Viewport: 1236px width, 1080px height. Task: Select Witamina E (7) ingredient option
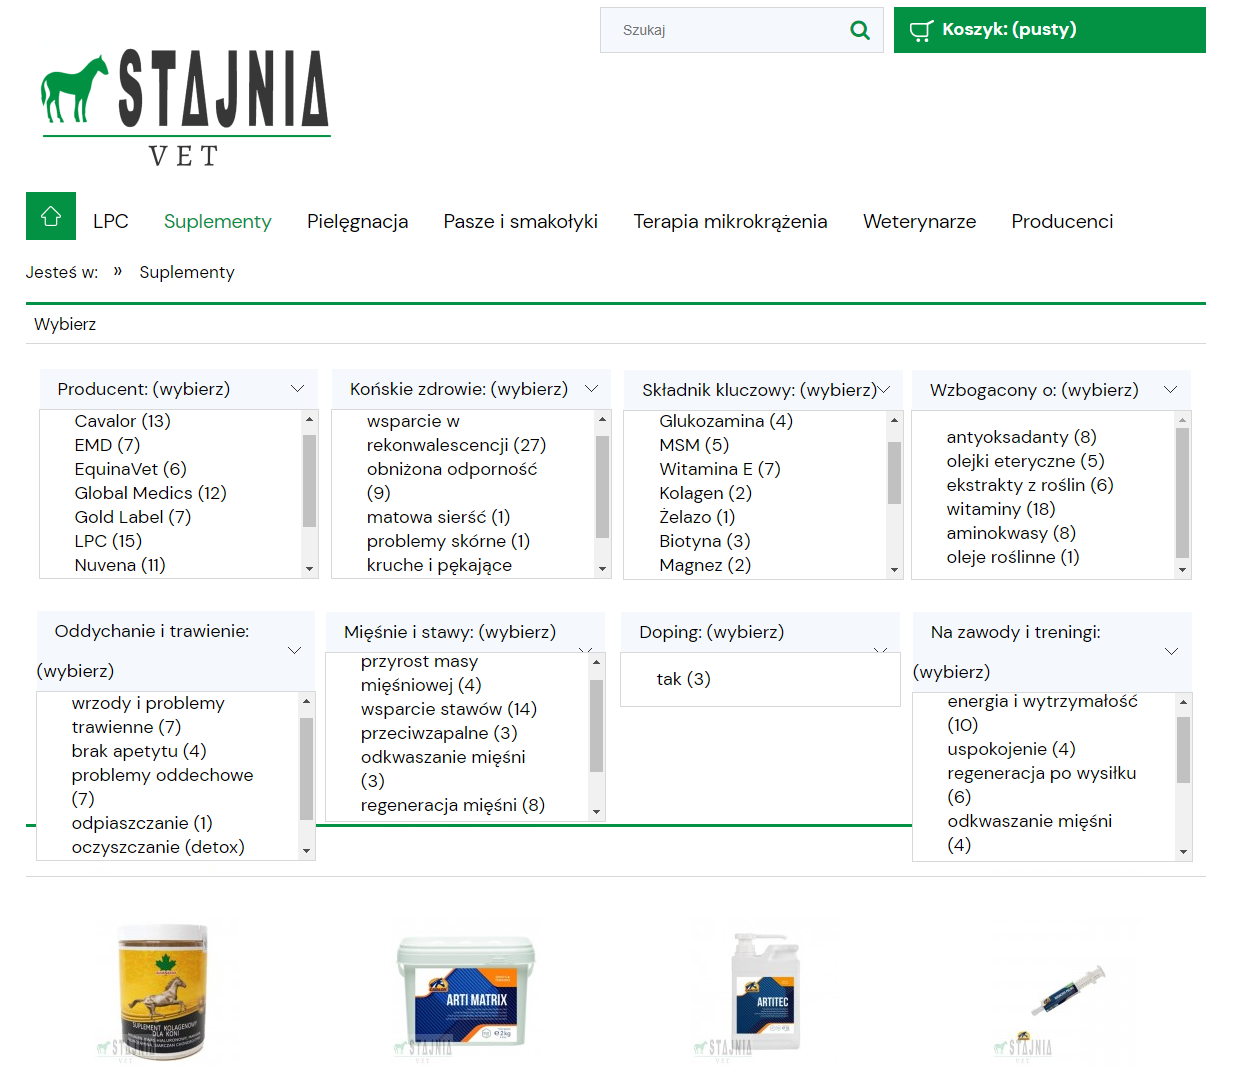click(x=720, y=469)
